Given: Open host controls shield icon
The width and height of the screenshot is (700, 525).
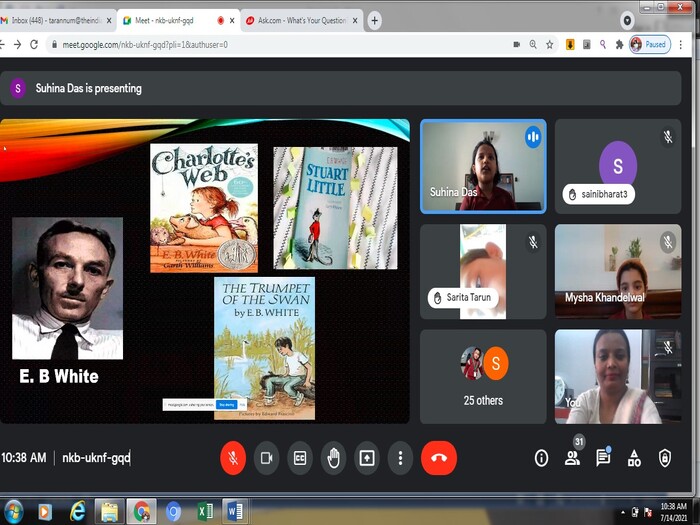Looking at the screenshot, I should 665,458.
